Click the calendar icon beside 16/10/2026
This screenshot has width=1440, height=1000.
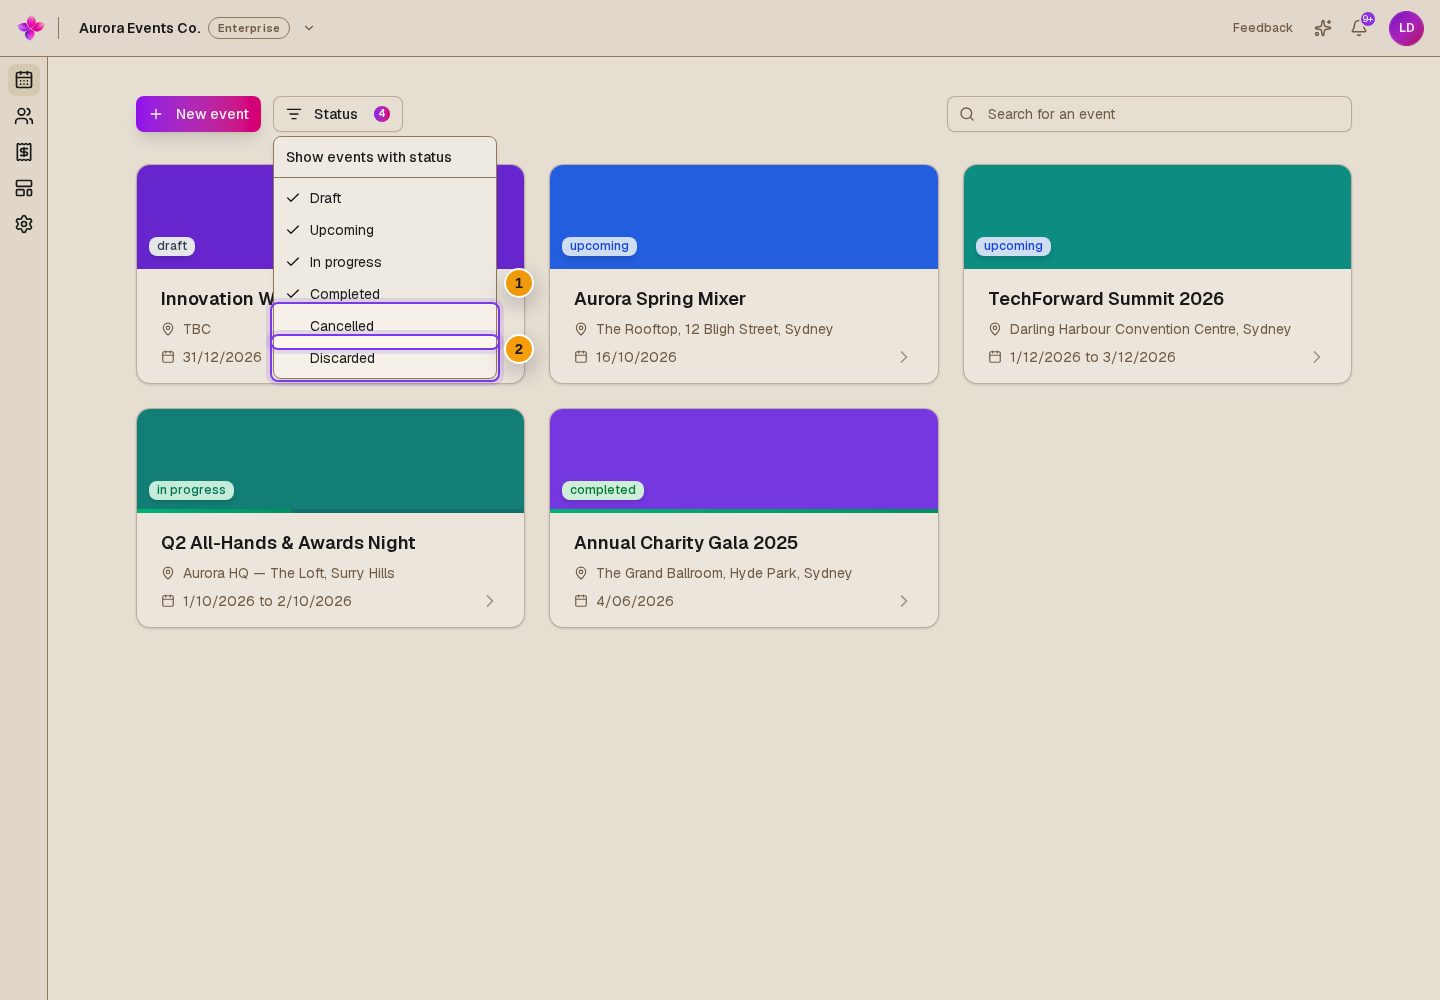click(581, 357)
